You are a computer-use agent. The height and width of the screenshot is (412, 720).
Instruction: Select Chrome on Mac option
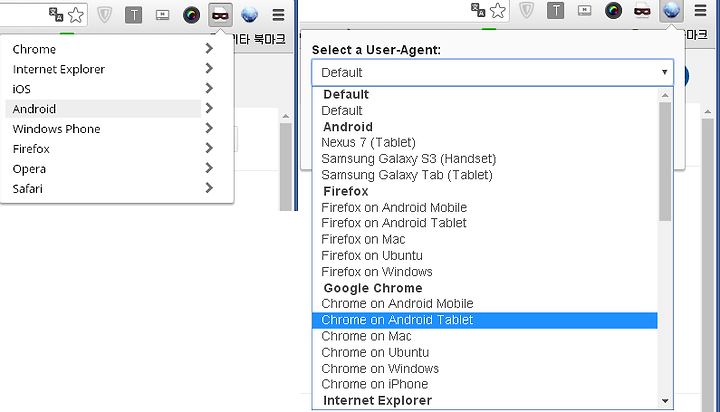485,336
